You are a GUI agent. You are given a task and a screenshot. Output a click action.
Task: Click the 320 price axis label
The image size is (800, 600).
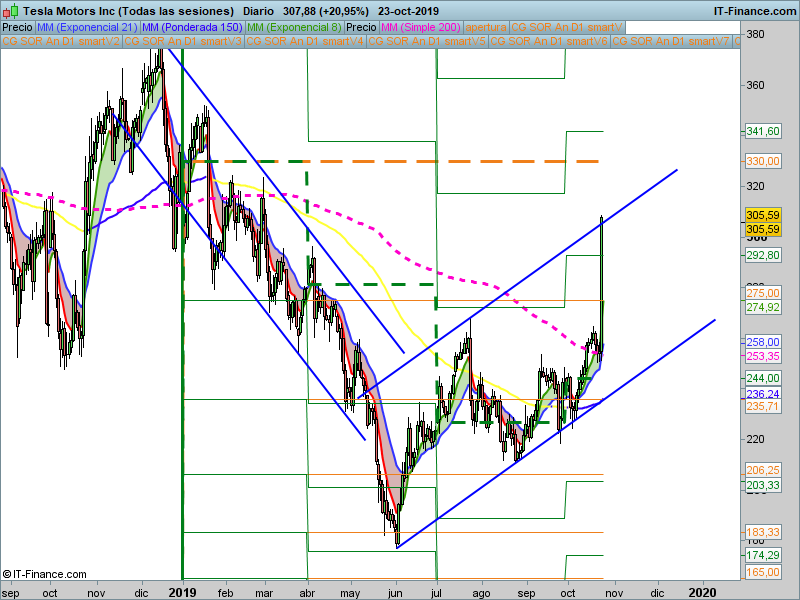click(755, 186)
